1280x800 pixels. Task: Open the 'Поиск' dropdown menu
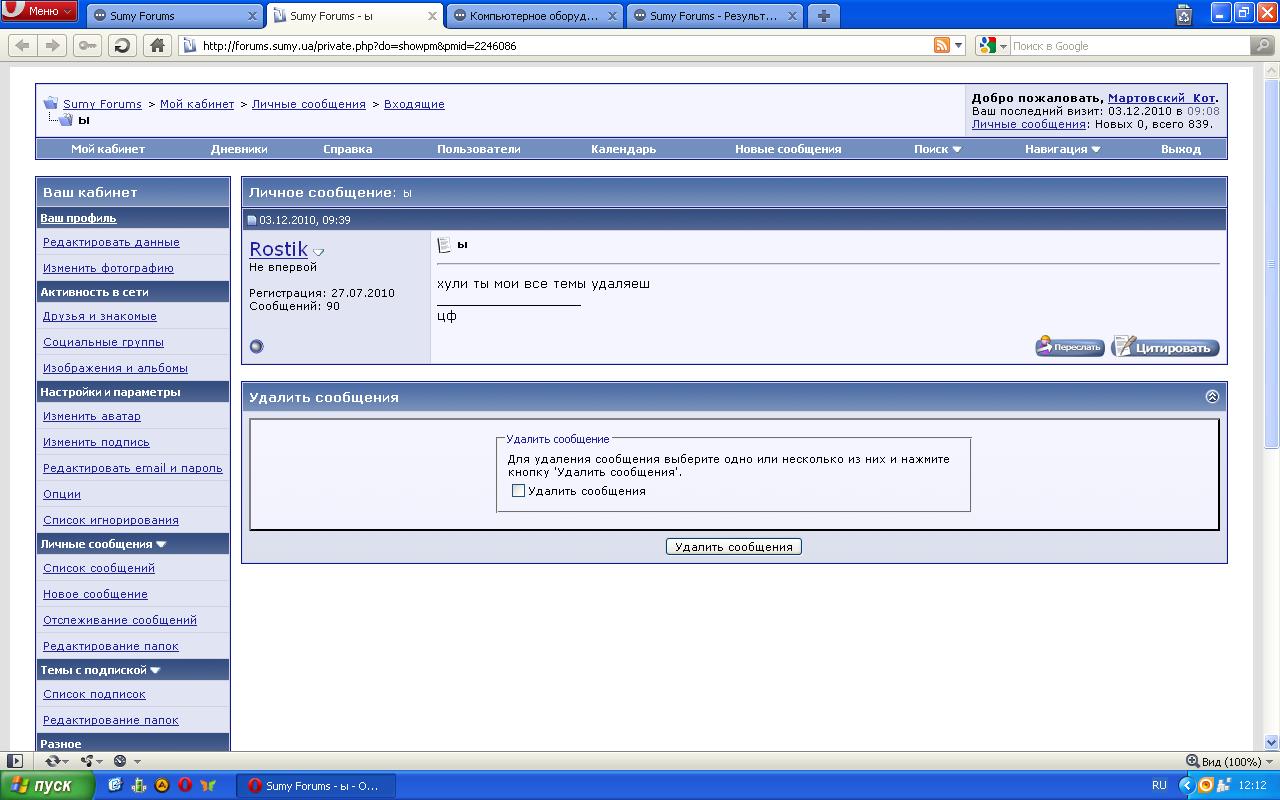[937, 149]
